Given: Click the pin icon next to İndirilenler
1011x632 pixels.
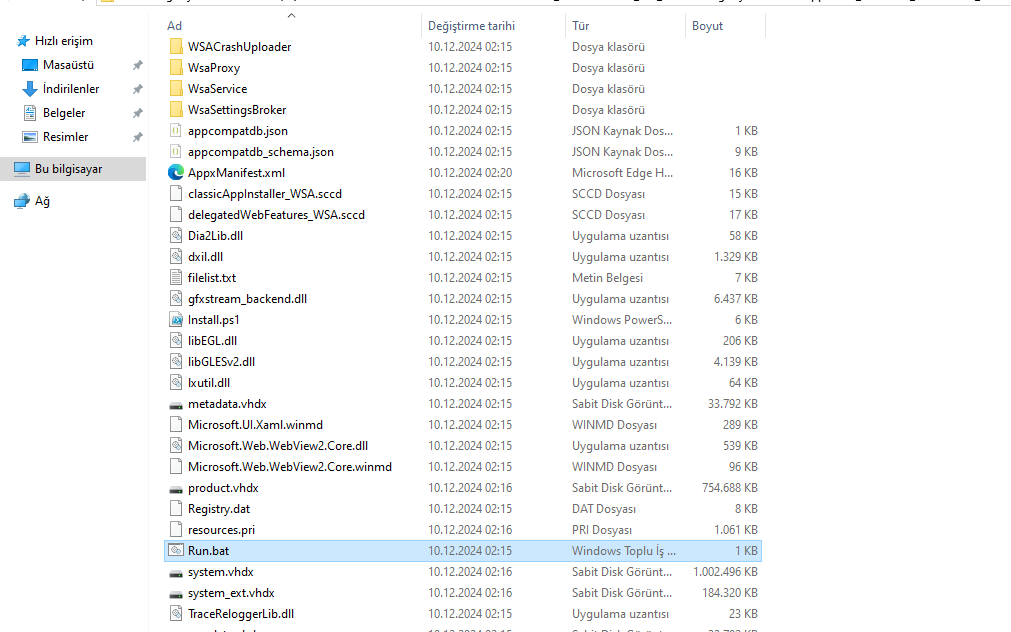Looking at the screenshot, I should click(x=137, y=89).
